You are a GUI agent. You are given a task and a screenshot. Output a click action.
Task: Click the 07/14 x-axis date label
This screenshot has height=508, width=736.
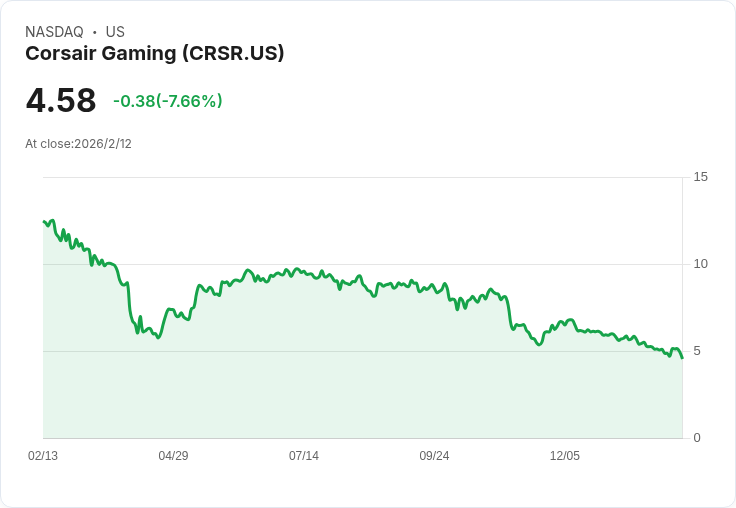coord(304,456)
